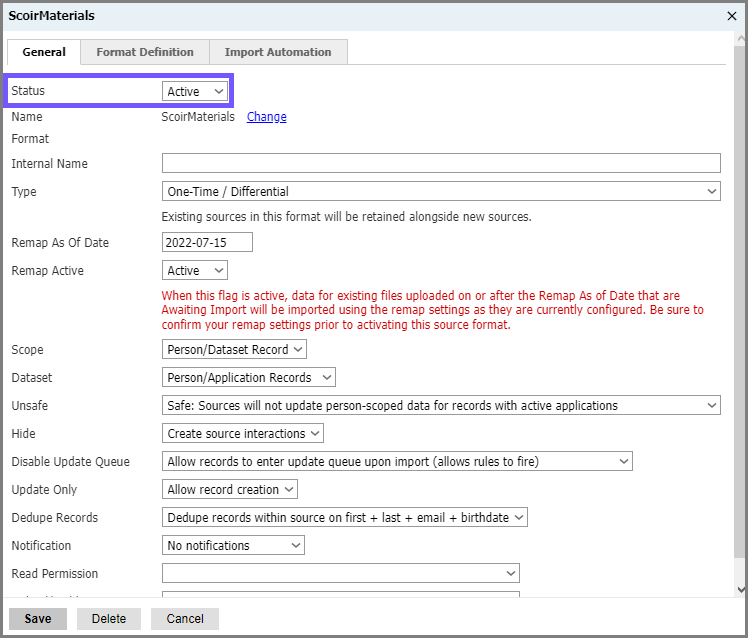The image size is (748, 638).
Task: Click the vertical scrollbar thumb
Action: (741, 301)
